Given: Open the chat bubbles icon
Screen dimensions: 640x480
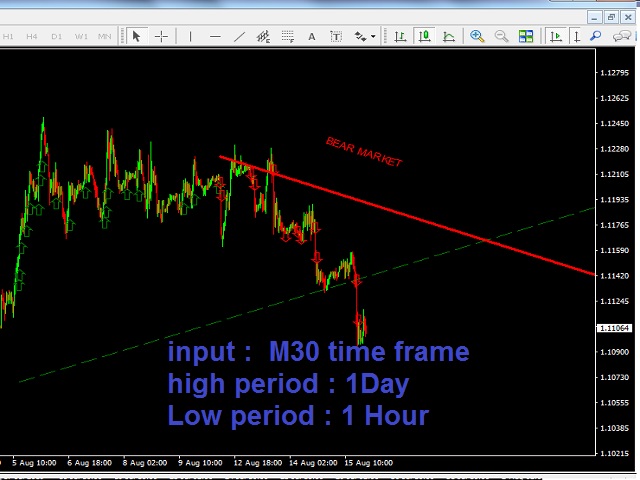Looking at the screenshot, I should coord(622,36).
